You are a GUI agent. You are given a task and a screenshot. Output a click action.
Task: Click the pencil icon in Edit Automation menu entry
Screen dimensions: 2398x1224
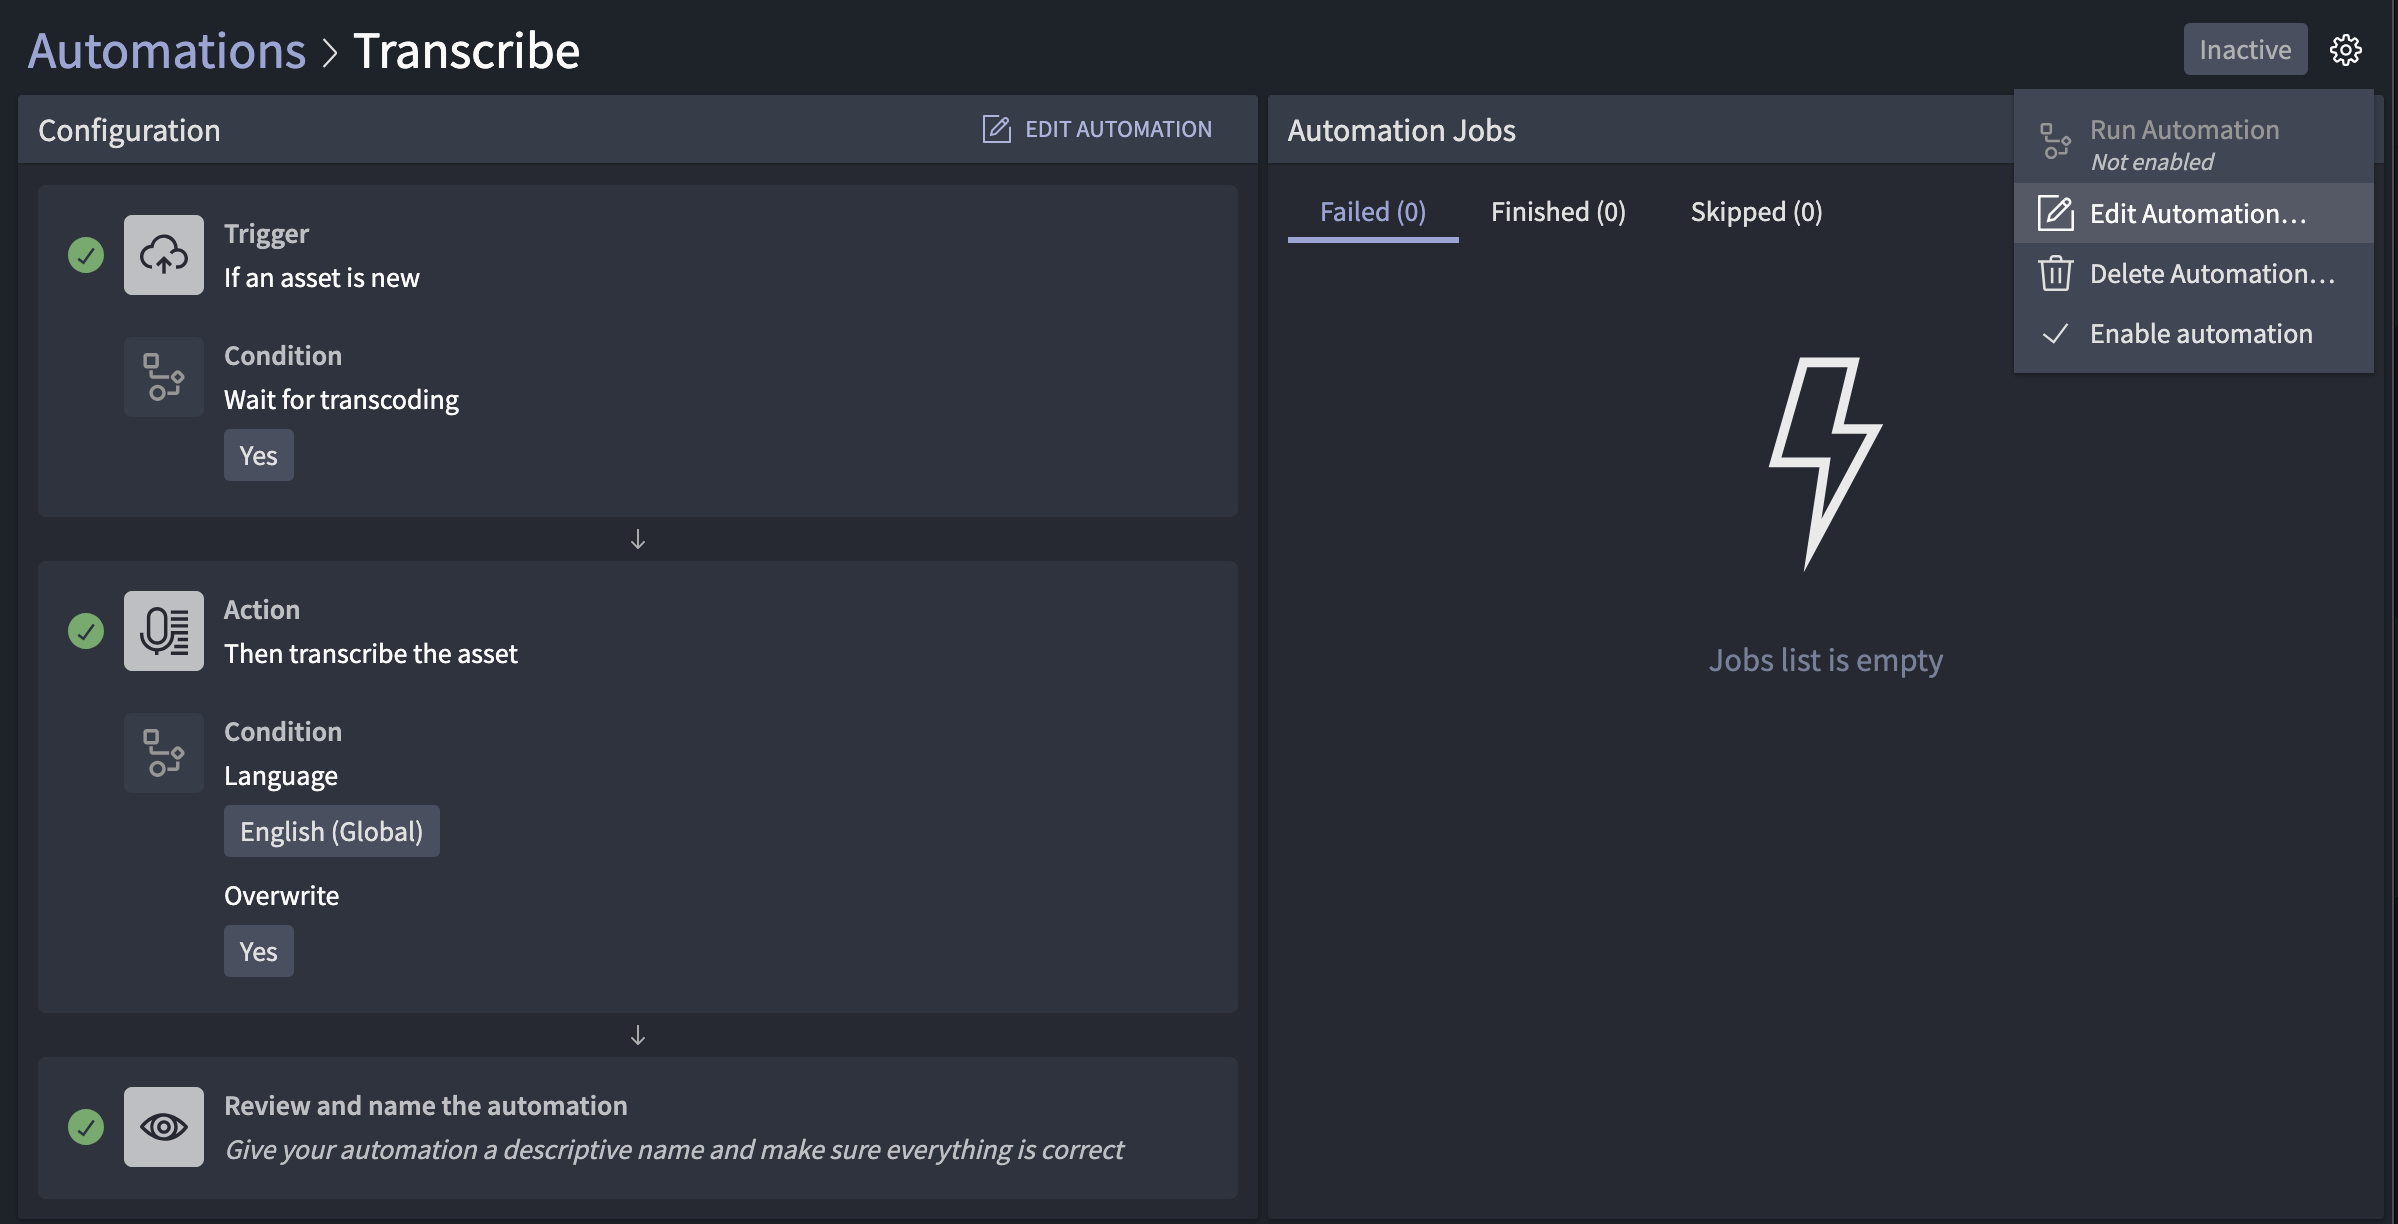(2055, 213)
